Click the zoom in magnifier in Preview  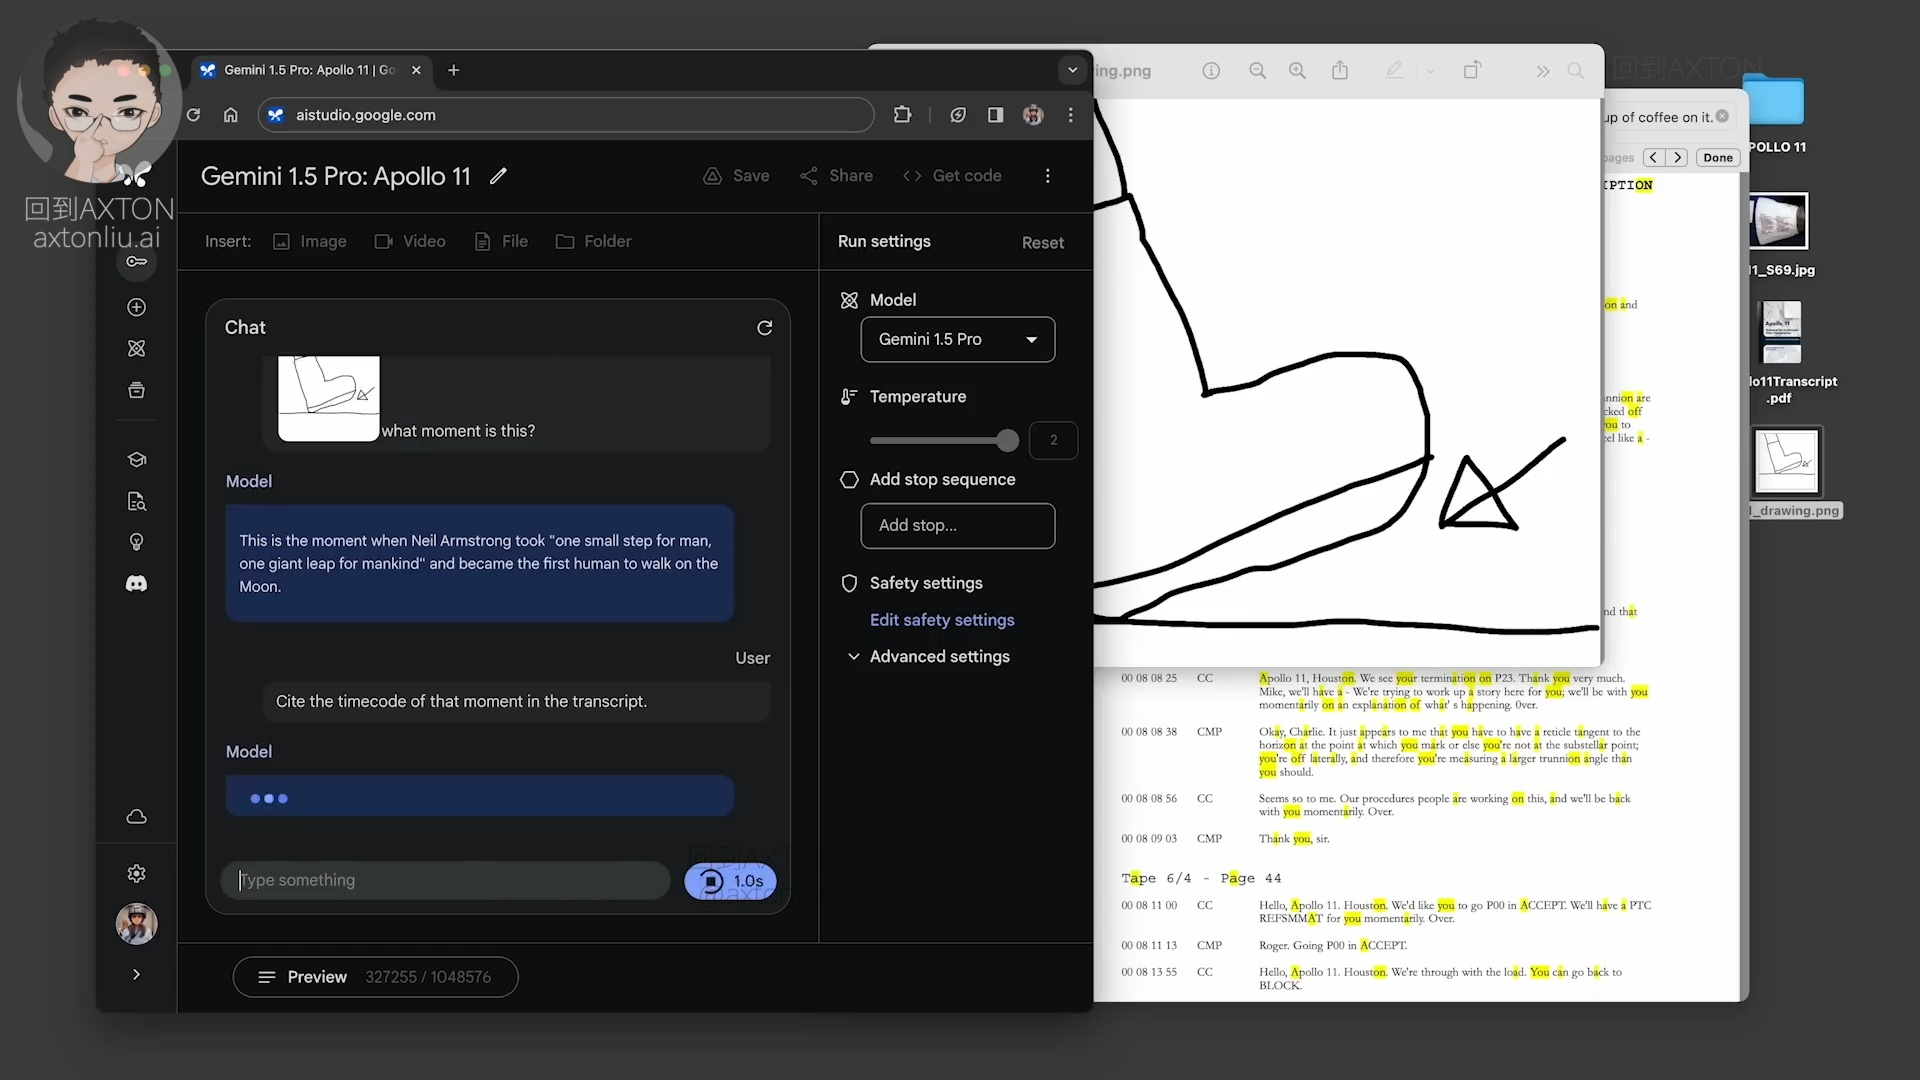point(1297,71)
